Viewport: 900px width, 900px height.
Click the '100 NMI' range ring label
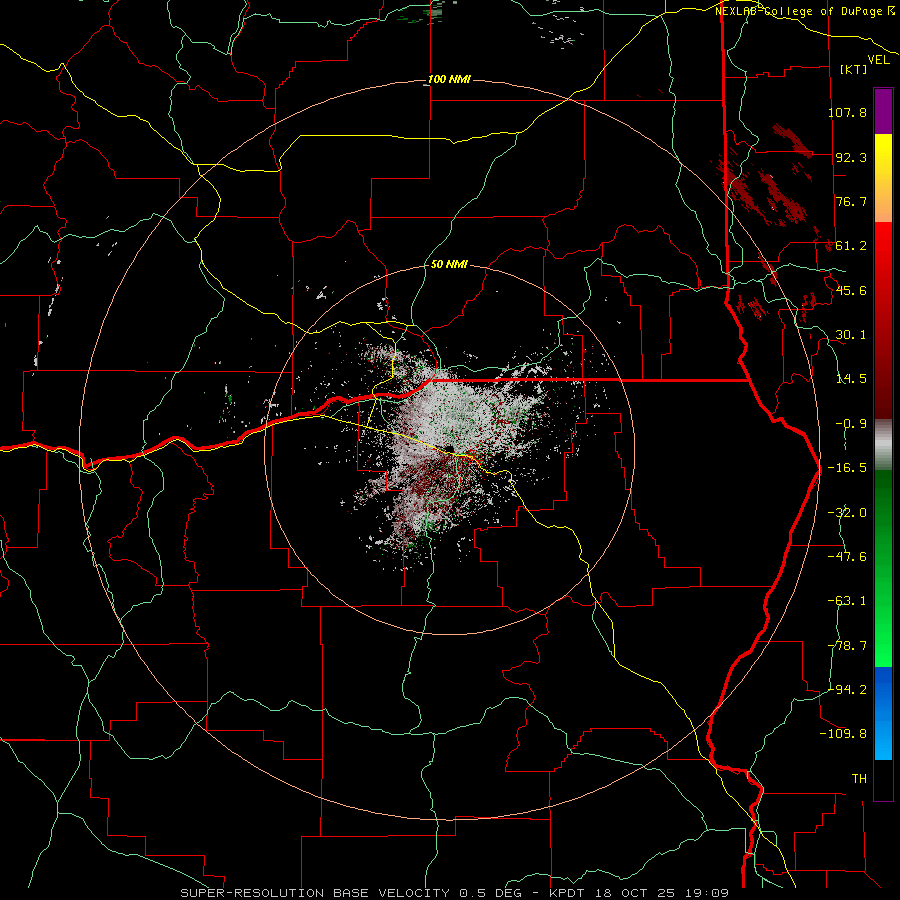[x=449, y=79]
